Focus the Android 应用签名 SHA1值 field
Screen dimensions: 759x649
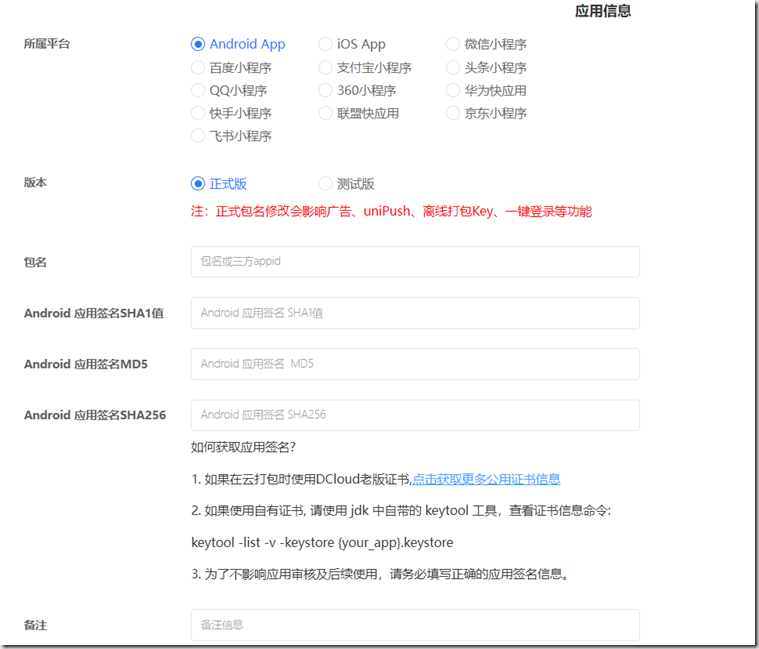click(414, 313)
